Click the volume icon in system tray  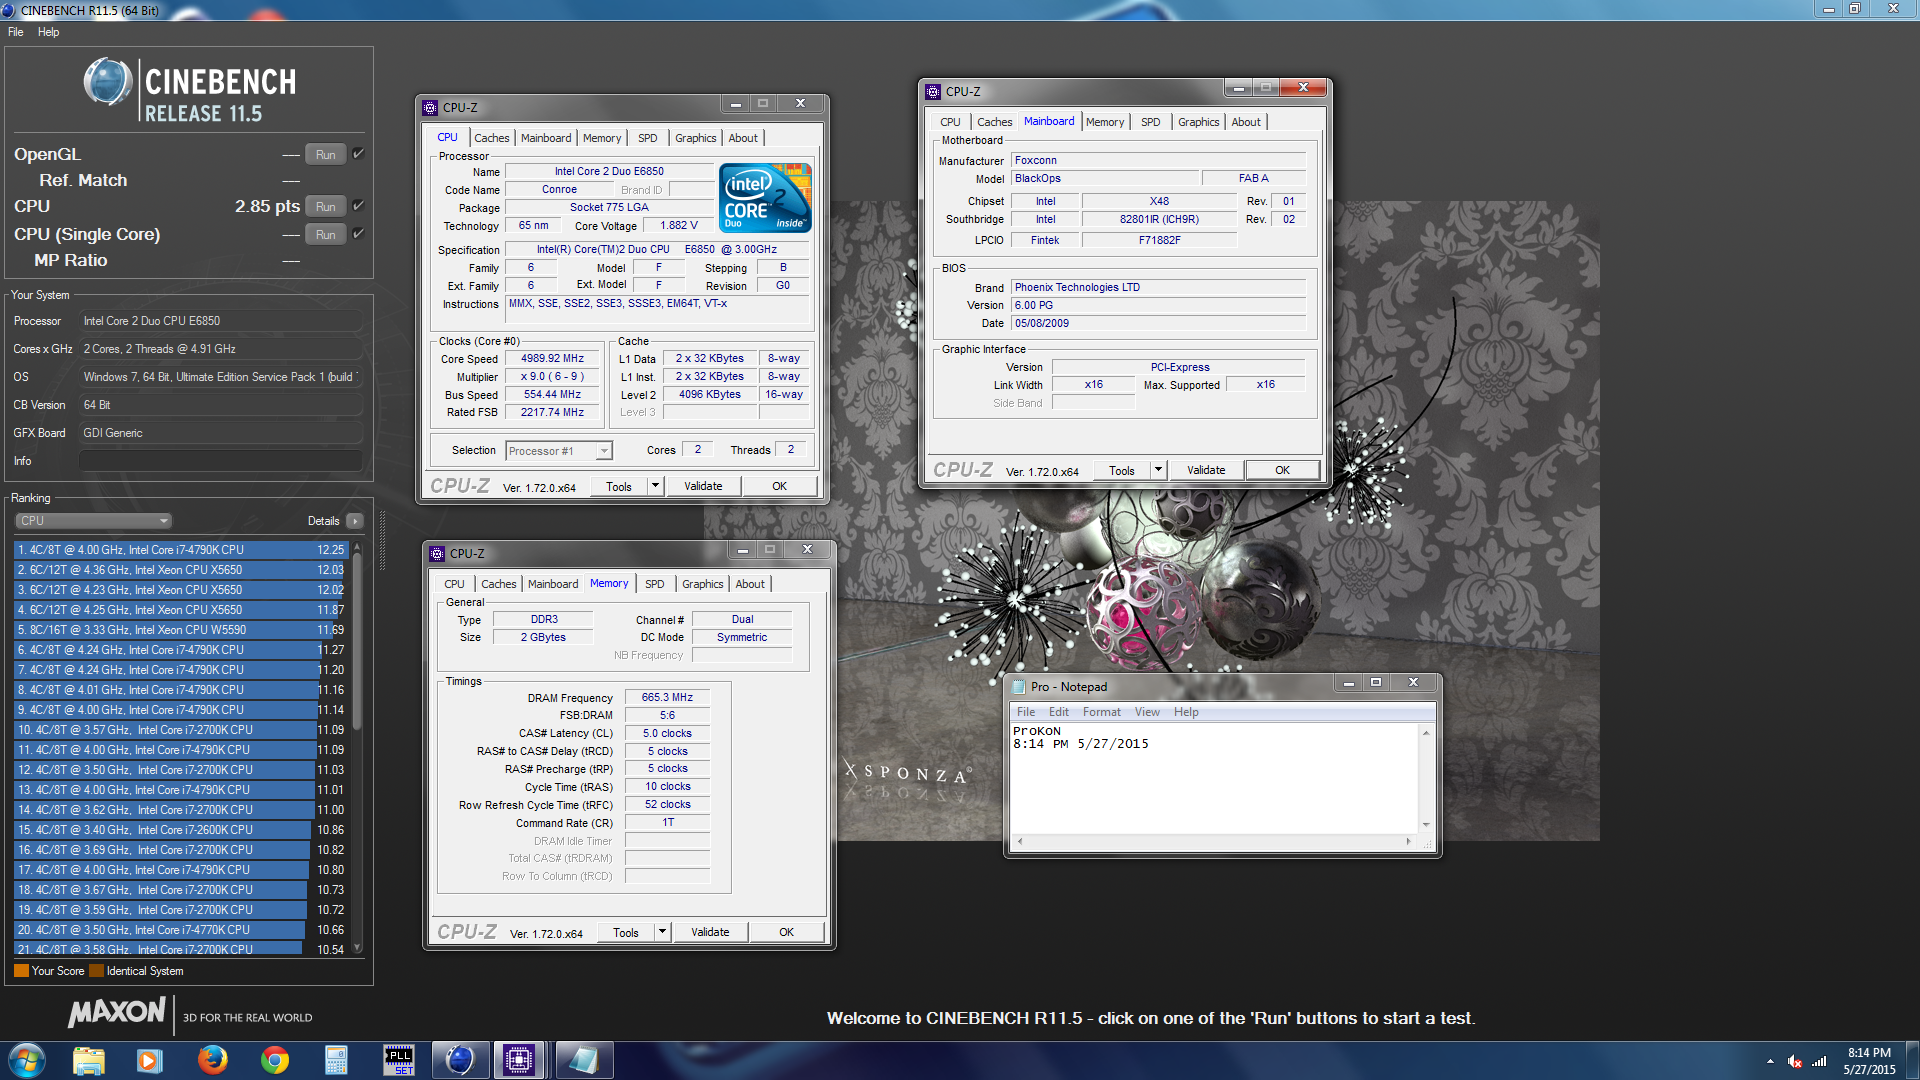pyautogui.click(x=1795, y=1061)
